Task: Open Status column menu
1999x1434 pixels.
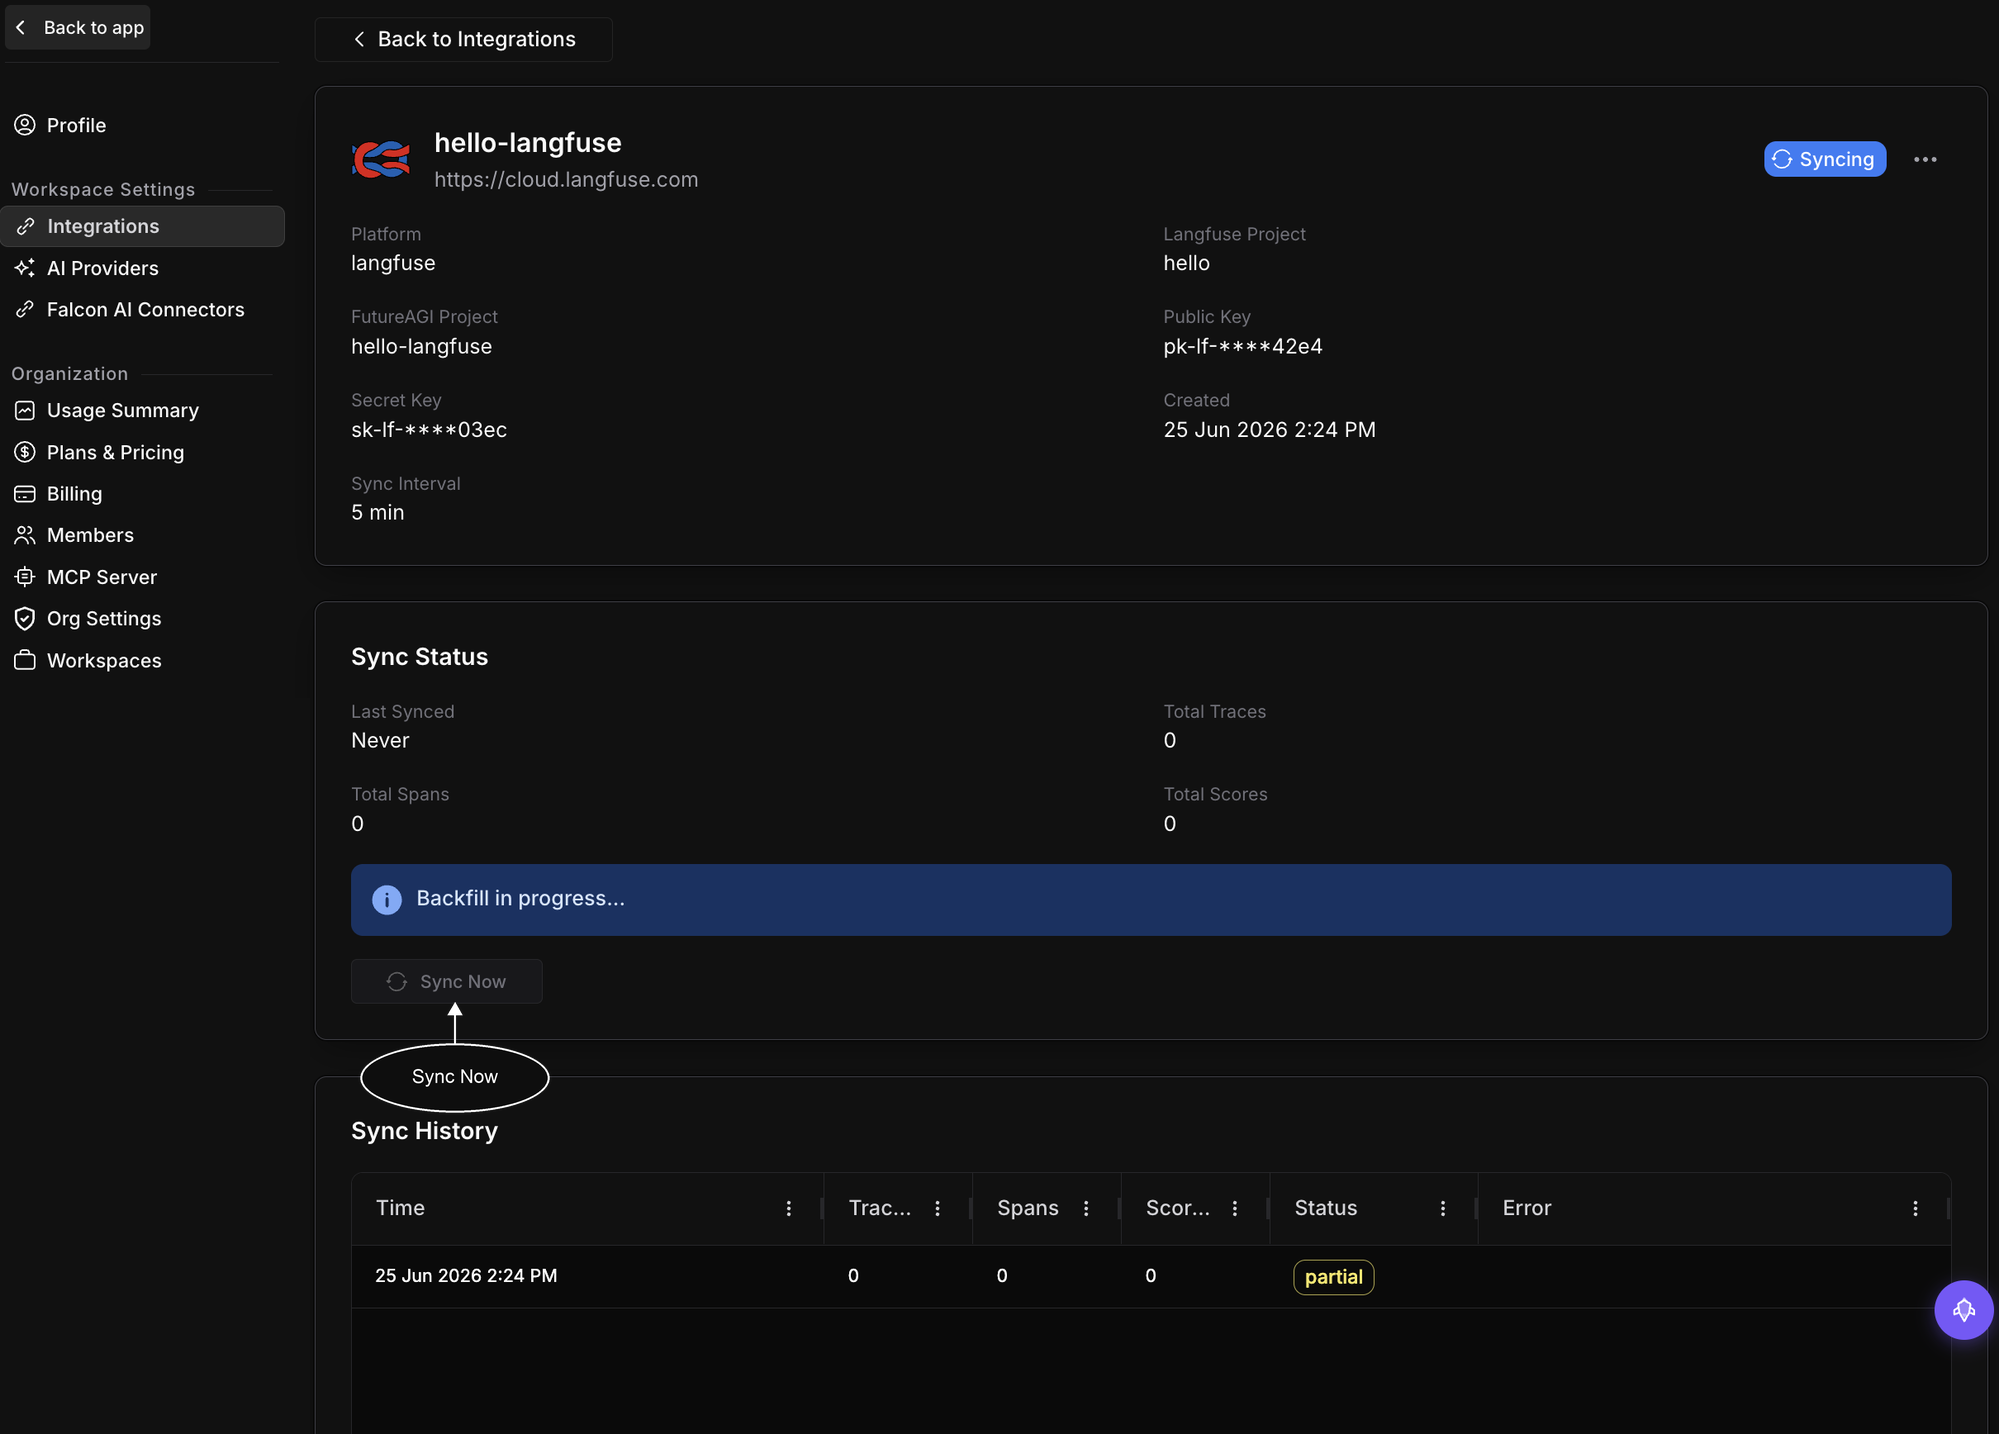Action: 1443,1208
